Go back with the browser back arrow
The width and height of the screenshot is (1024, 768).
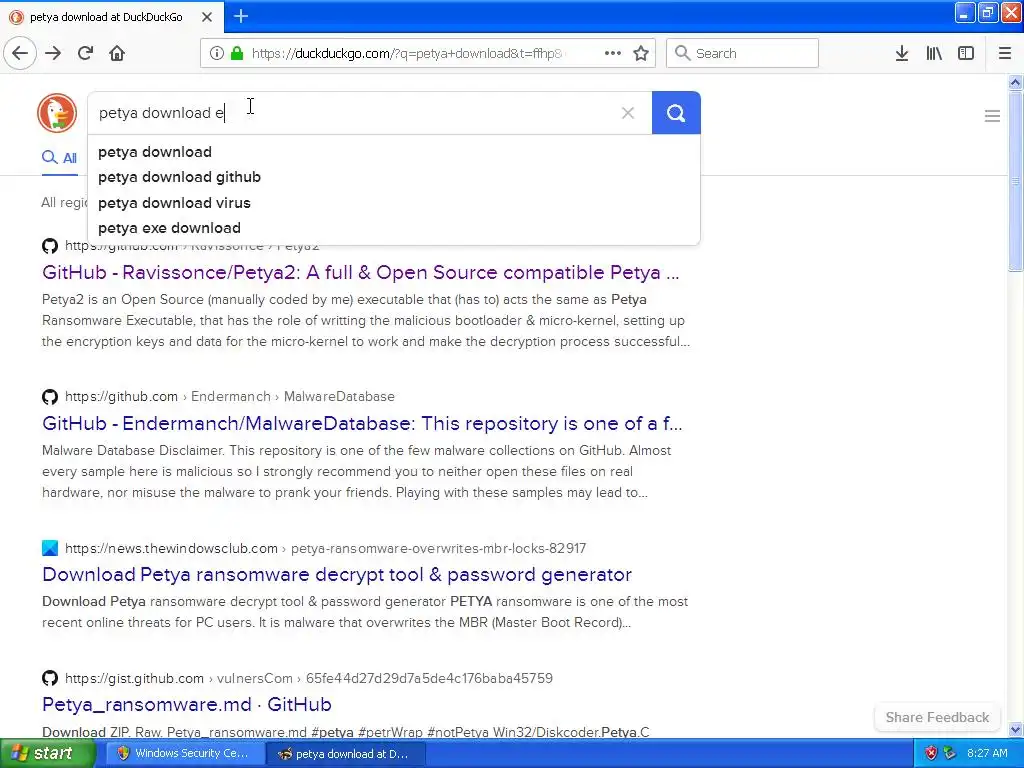coord(20,53)
